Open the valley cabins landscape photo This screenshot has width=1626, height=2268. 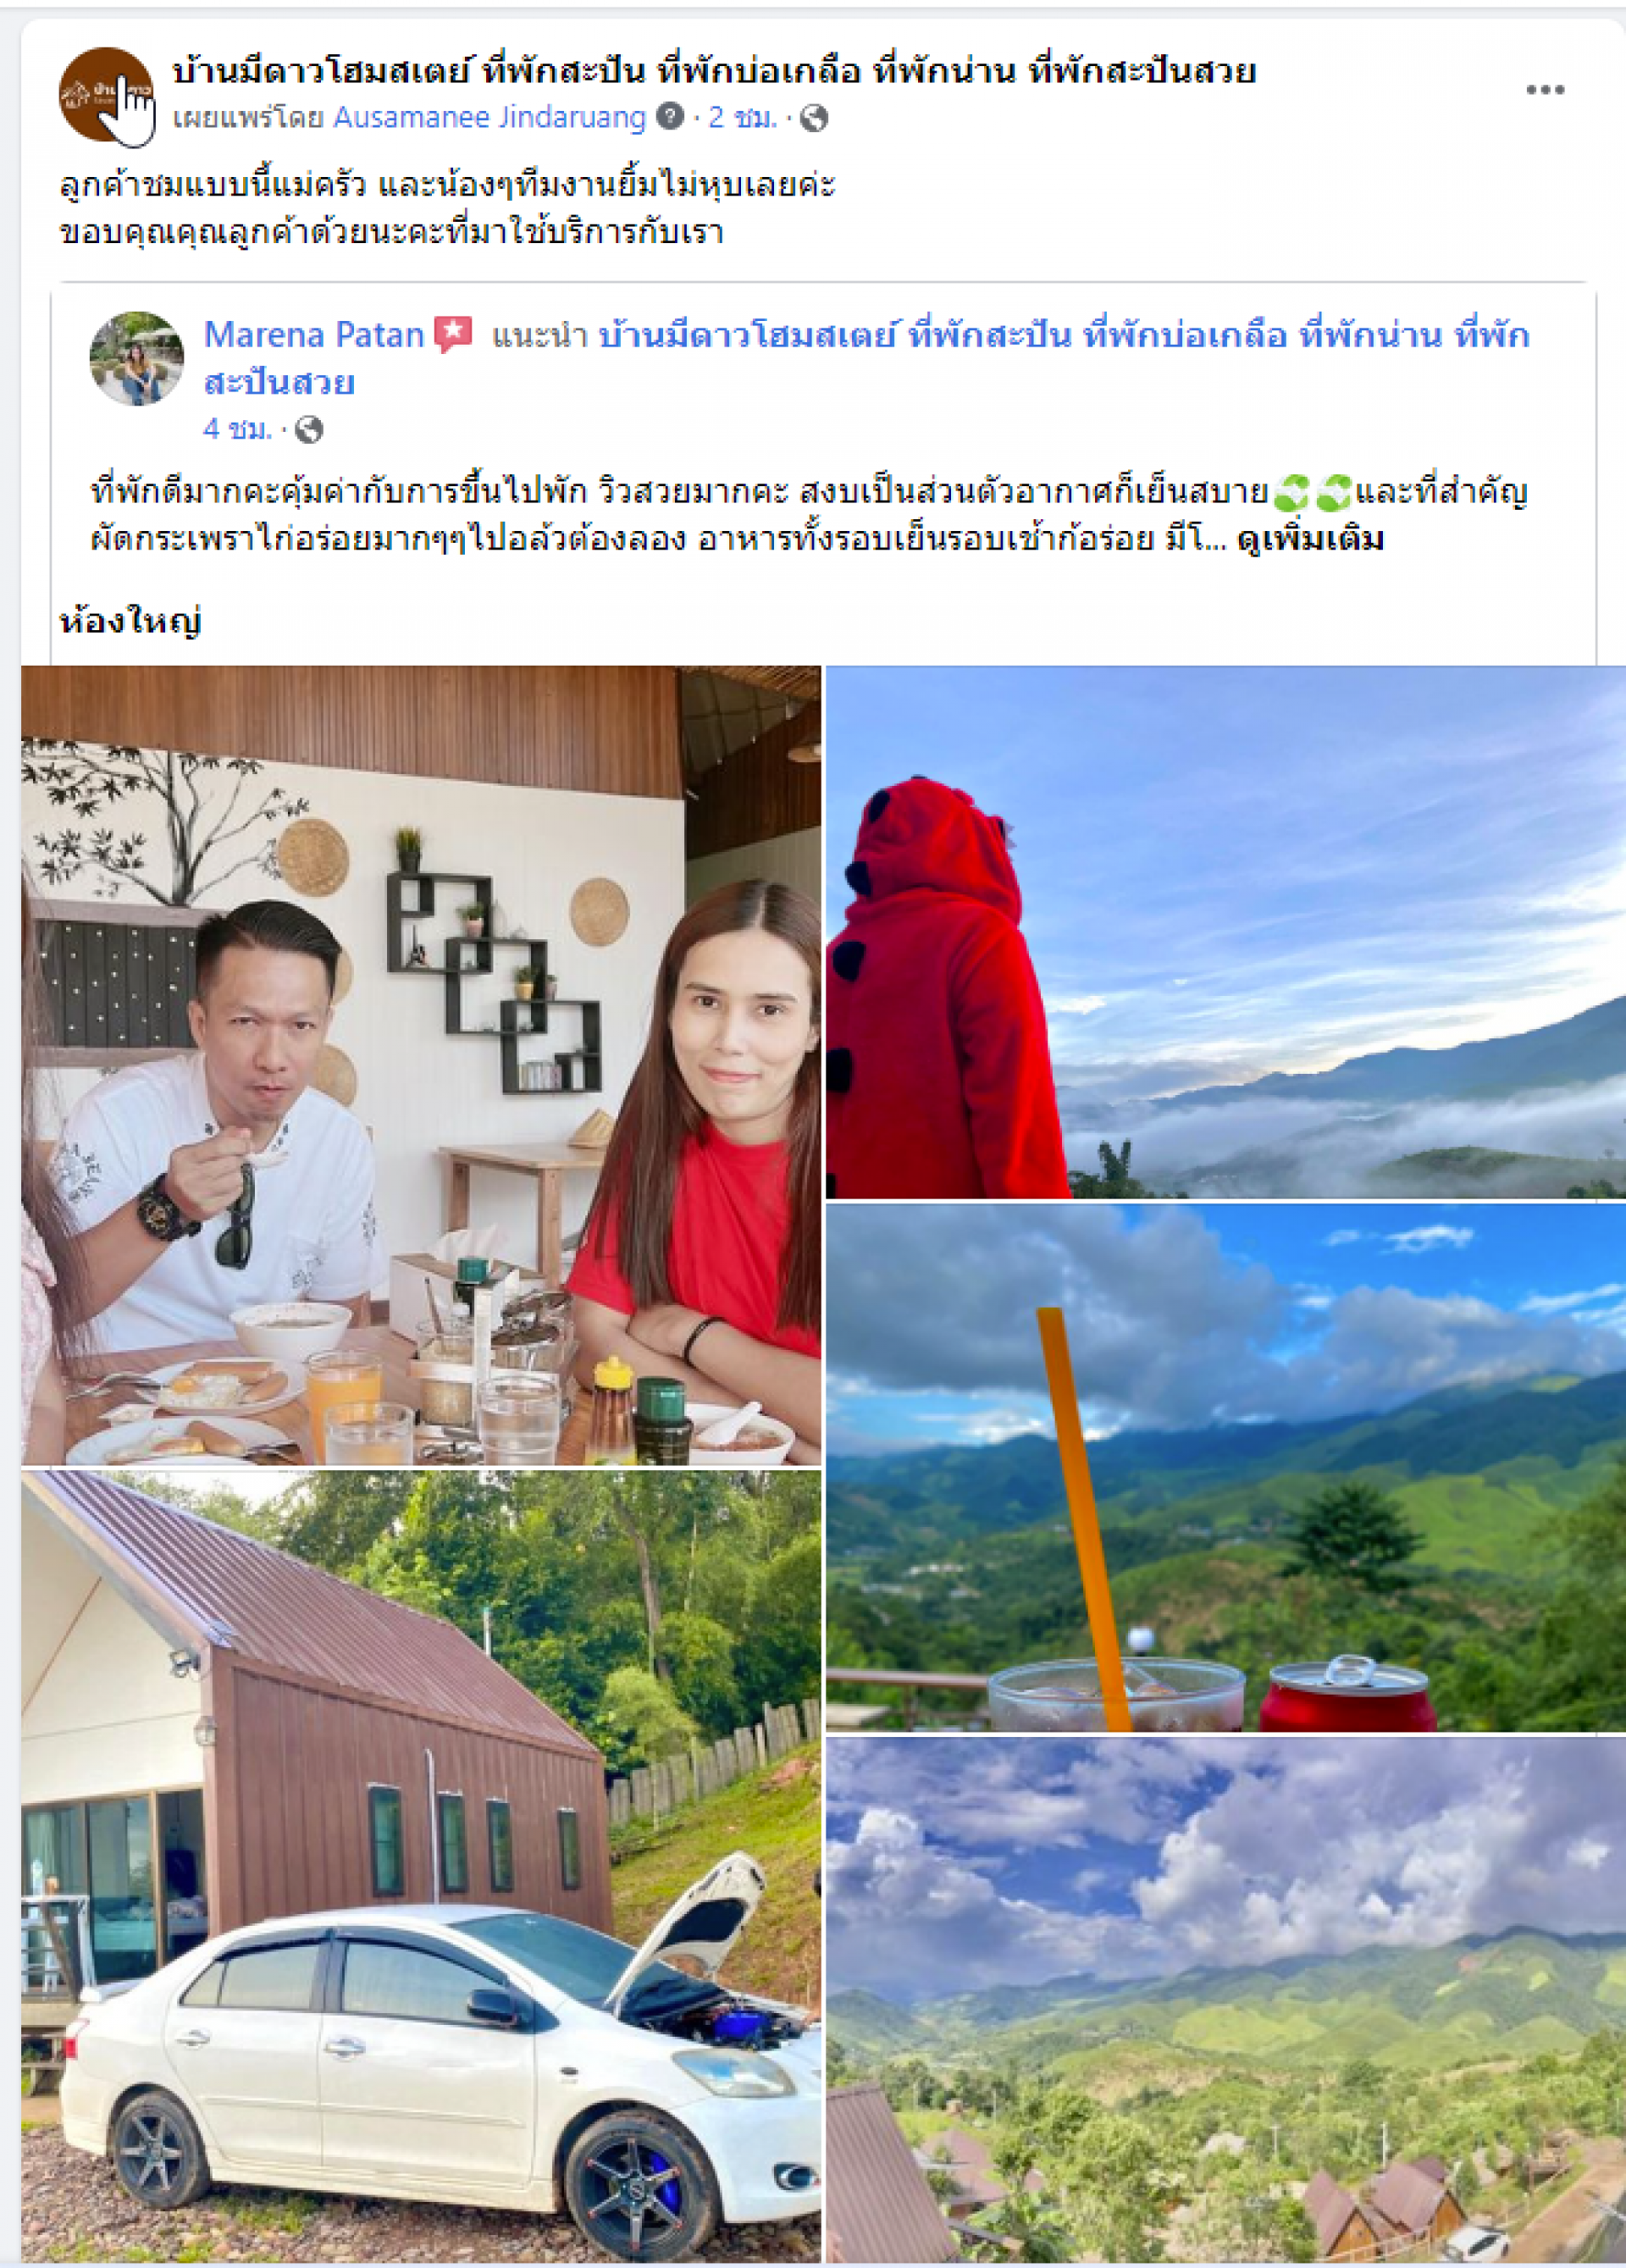tap(1225, 2000)
